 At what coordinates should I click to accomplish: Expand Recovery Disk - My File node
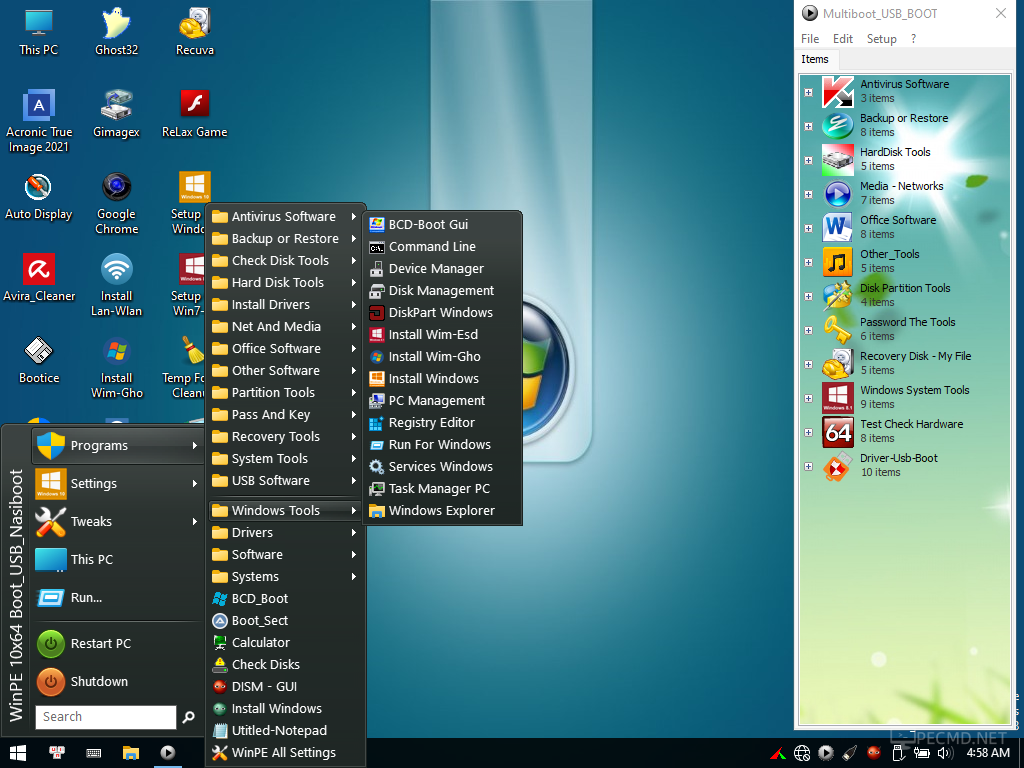coord(808,364)
